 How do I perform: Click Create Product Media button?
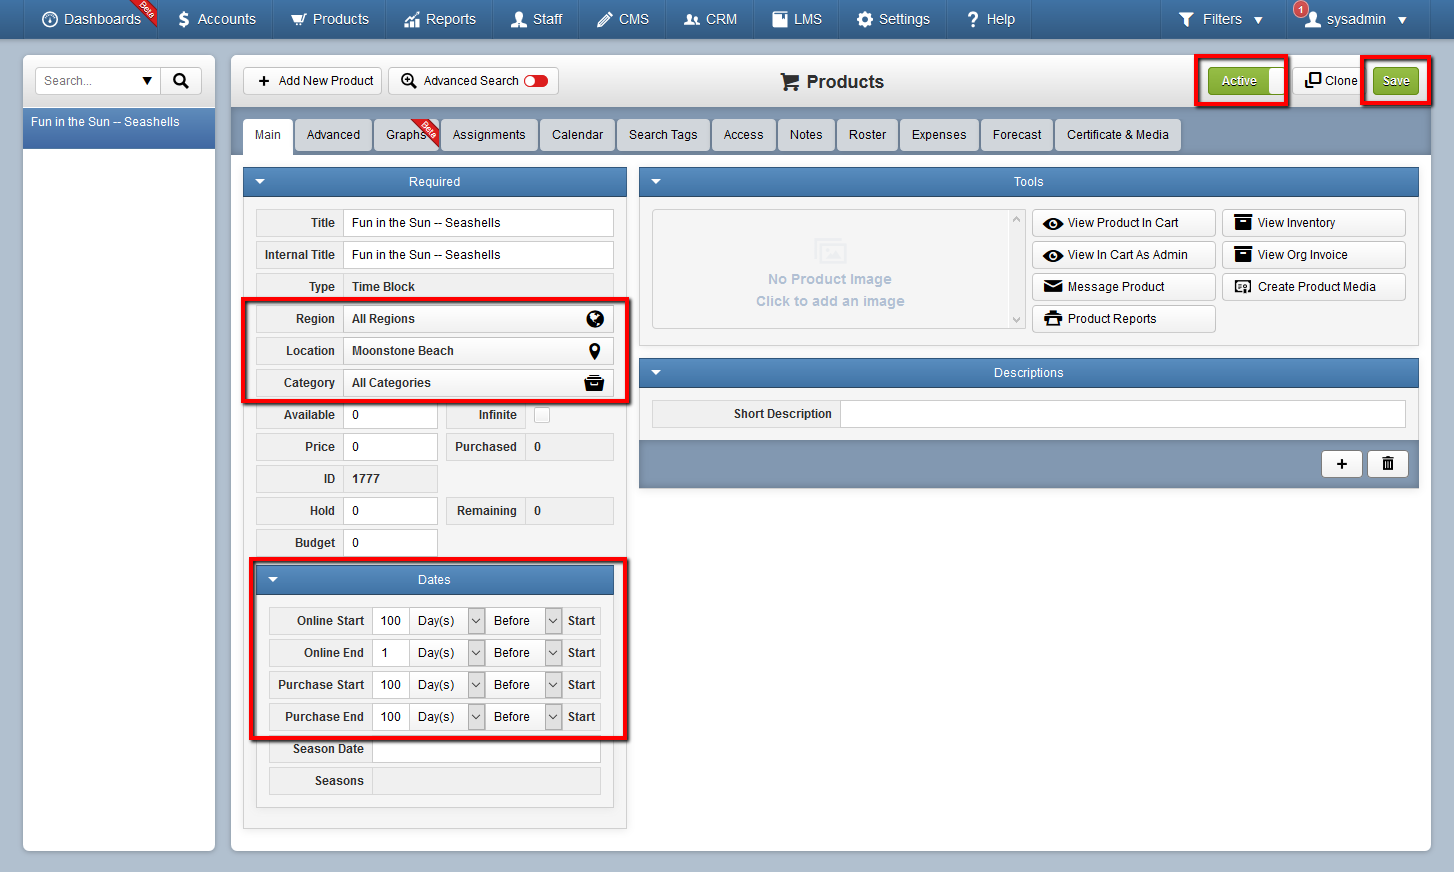pyautogui.click(x=1313, y=287)
